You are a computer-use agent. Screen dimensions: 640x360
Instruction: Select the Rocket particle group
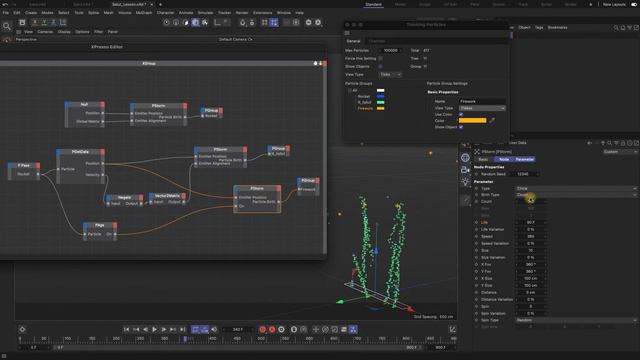pos(364,96)
